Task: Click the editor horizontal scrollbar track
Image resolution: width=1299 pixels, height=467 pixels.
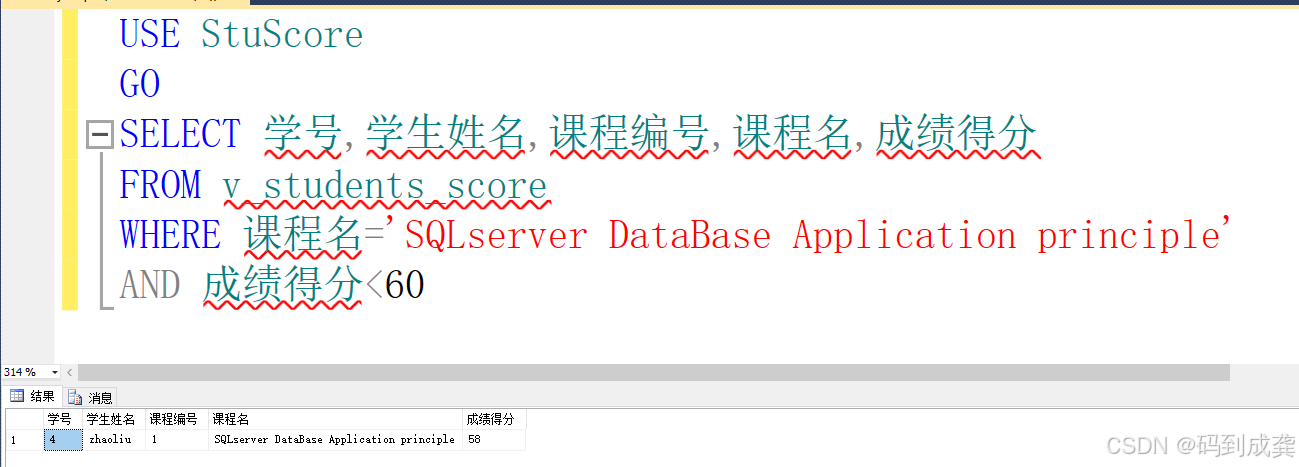Action: [x=650, y=372]
